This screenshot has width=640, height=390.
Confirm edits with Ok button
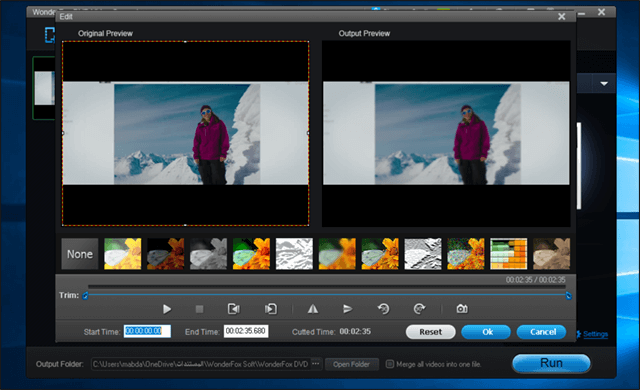click(x=486, y=332)
